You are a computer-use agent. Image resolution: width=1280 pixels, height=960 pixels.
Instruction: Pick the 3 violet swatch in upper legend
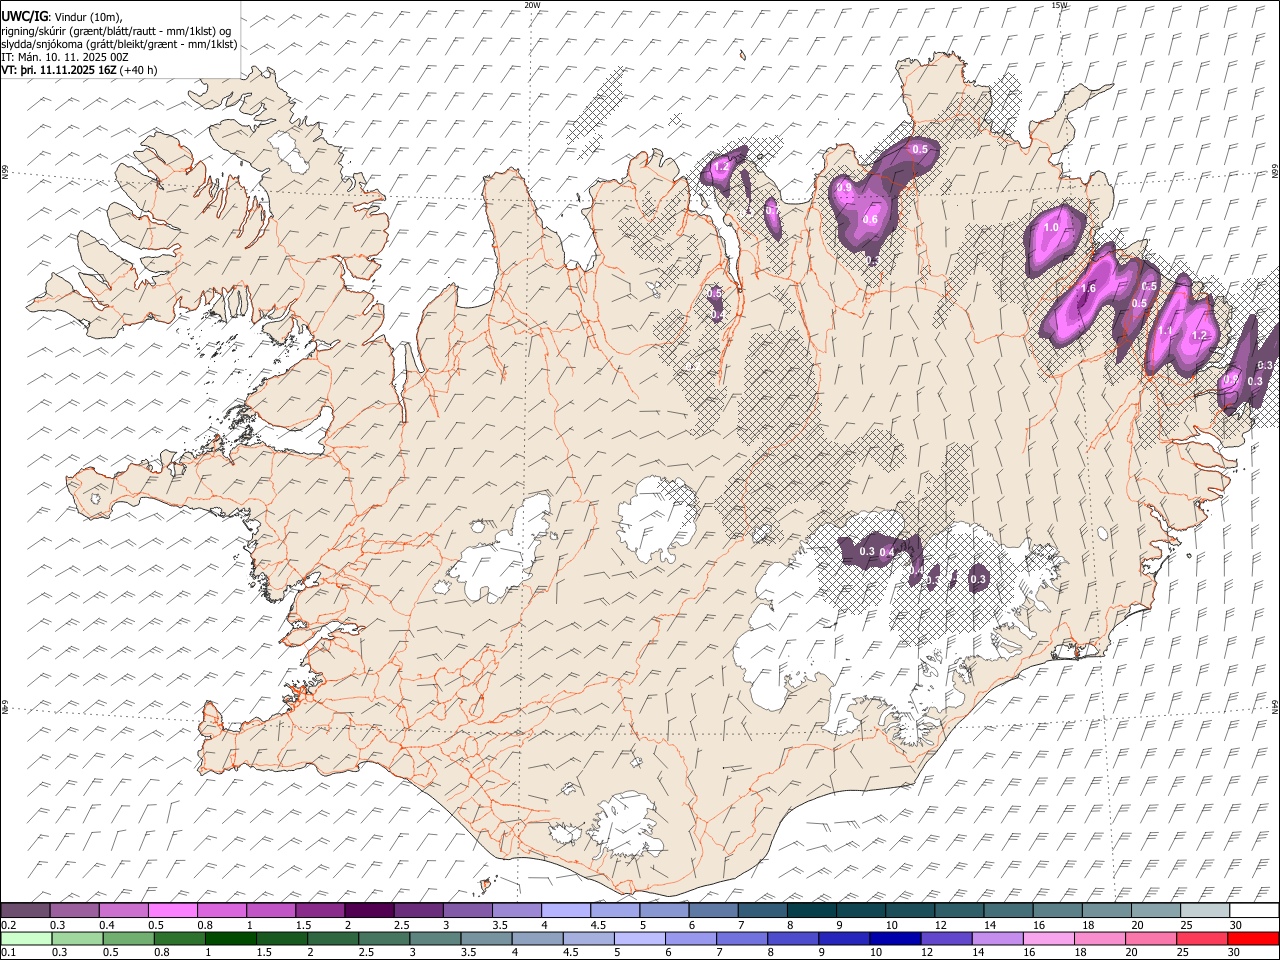coord(467,911)
